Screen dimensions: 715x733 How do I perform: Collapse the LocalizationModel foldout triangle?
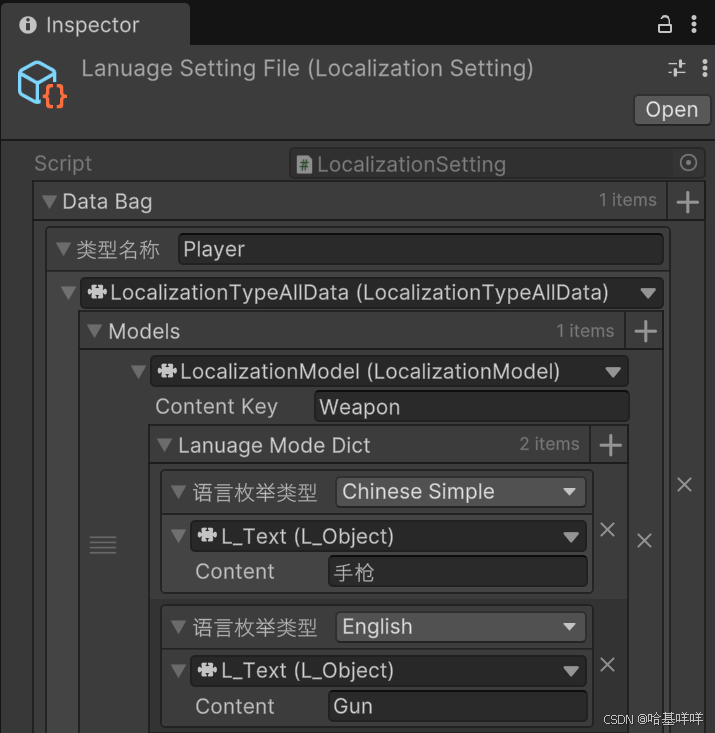[138, 371]
